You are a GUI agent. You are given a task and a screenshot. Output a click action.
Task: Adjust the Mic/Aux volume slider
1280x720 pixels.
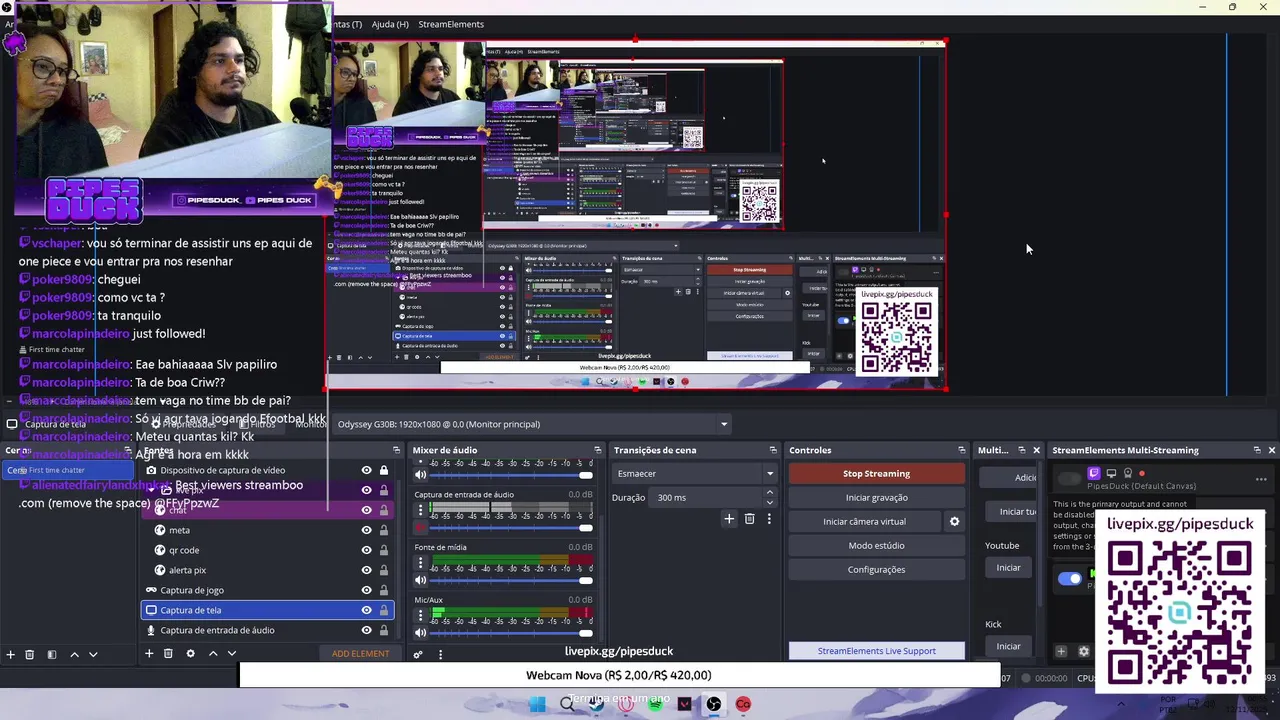tap(513, 632)
